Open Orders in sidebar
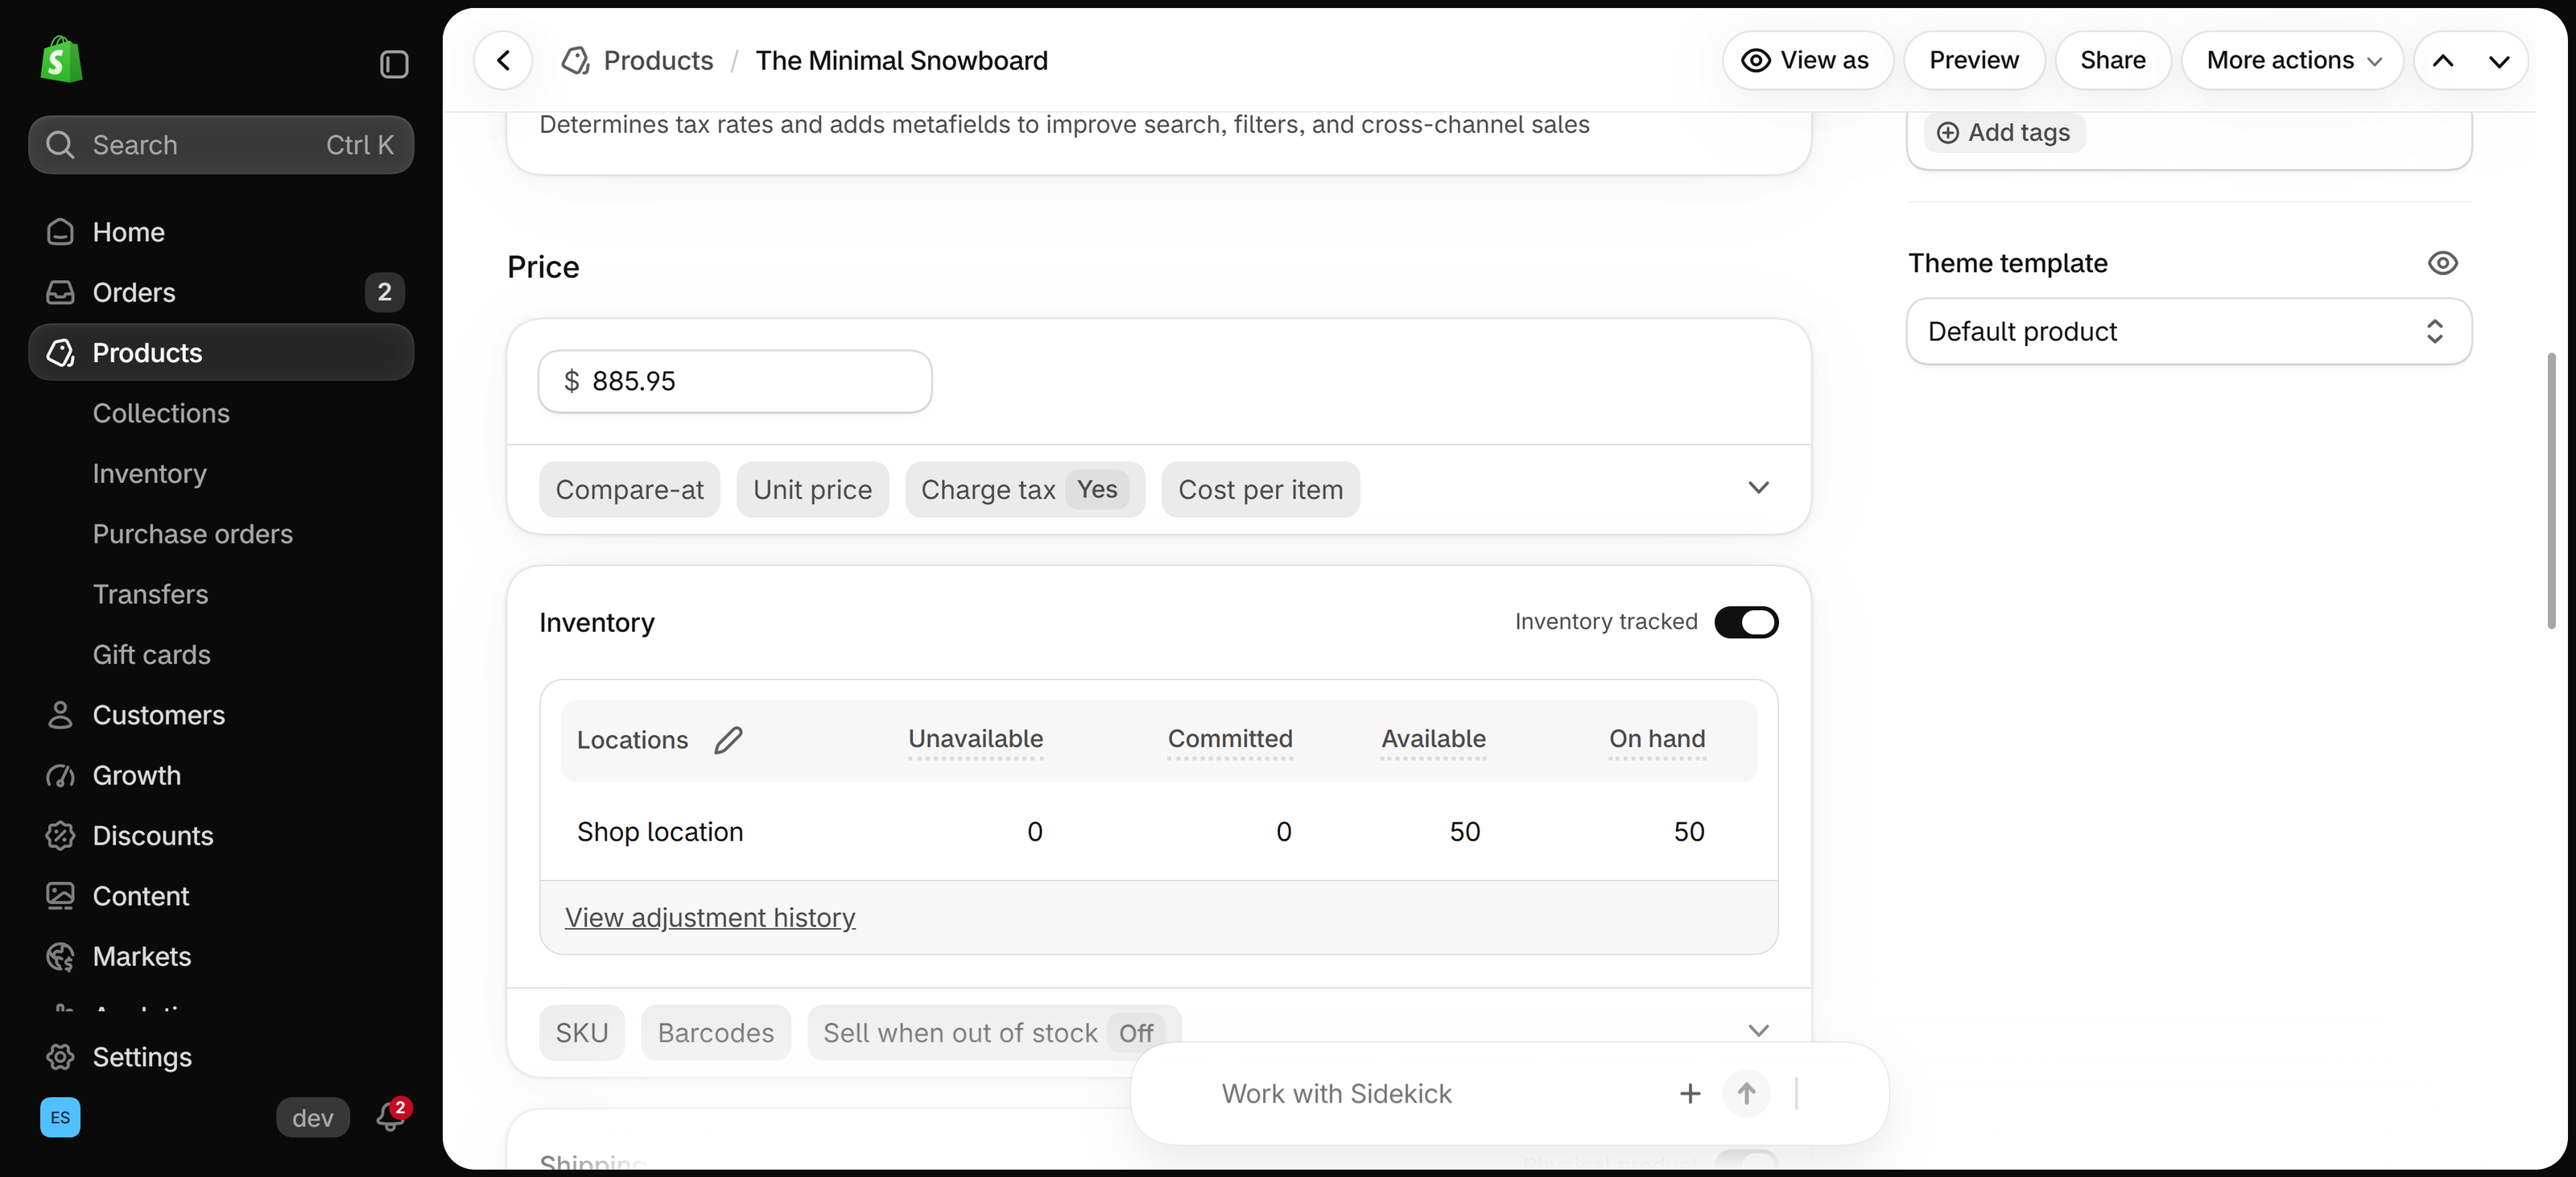Screen dimensions: 2576x1177 [x=221, y=292]
